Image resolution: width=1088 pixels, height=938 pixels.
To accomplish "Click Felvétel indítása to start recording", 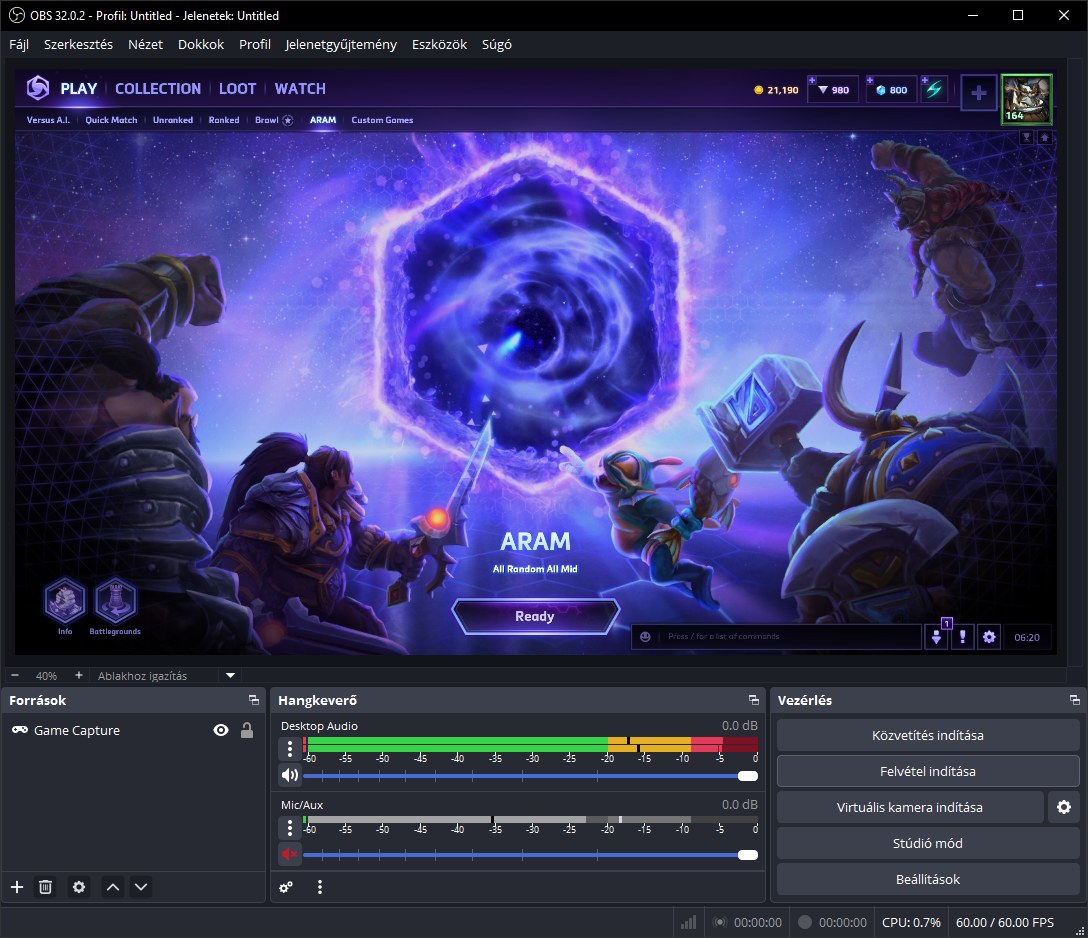I will click(927, 771).
